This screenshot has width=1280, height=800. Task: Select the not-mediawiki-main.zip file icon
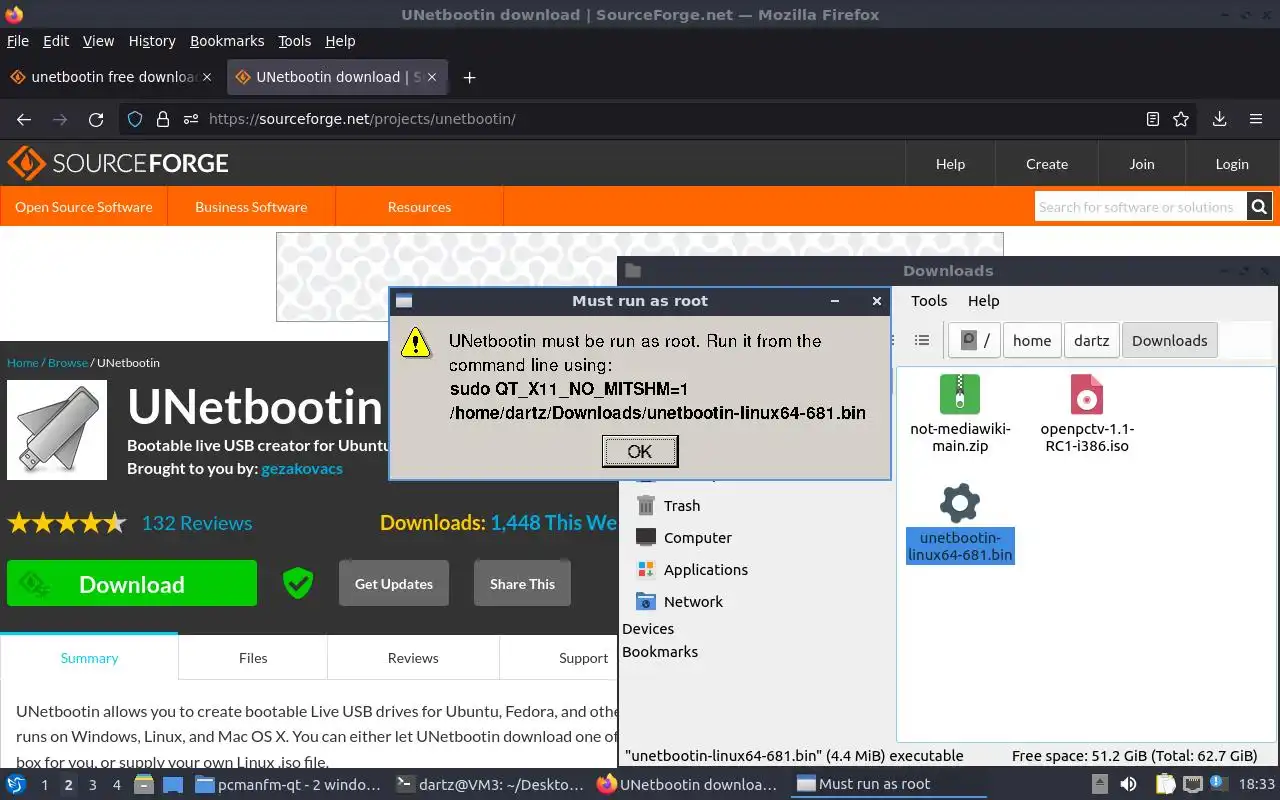point(960,394)
